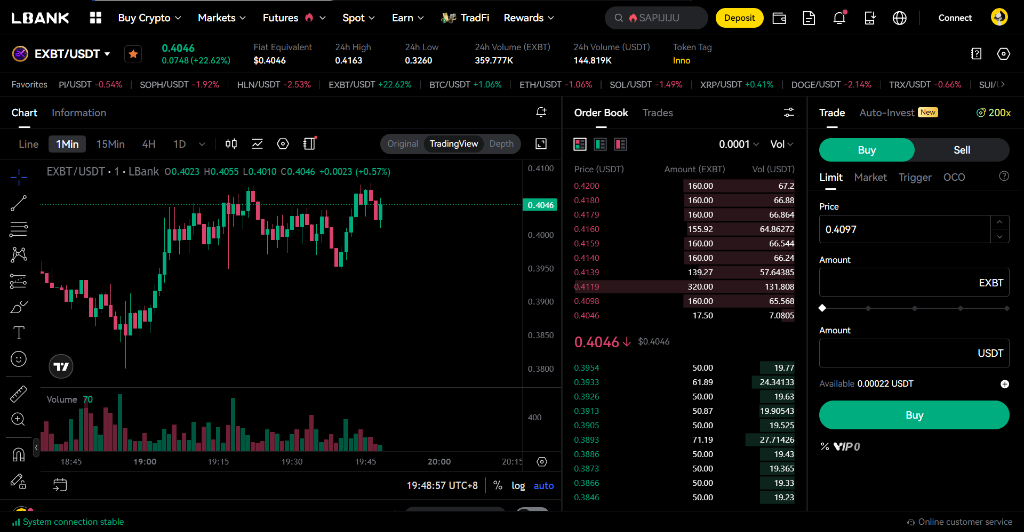Show asks only order book view

620,144
